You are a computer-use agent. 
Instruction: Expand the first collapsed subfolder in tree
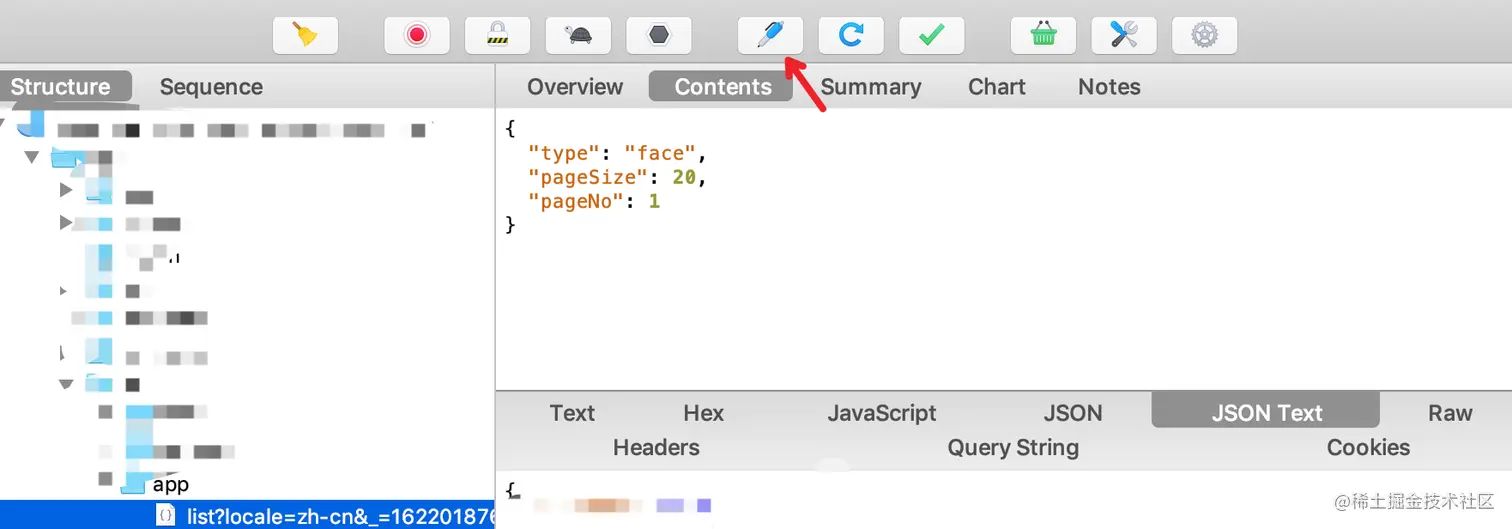(x=66, y=189)
